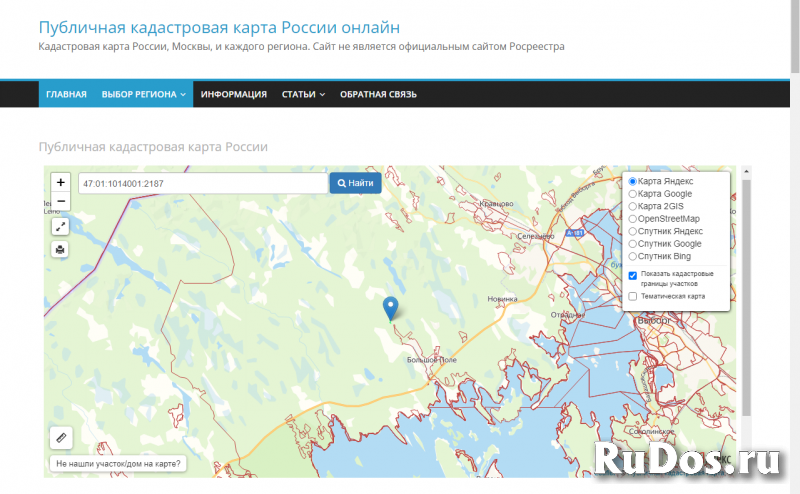
Task: Open site title Публичная кадастровая карта России онлайн
Action: [x=219, y=28]
